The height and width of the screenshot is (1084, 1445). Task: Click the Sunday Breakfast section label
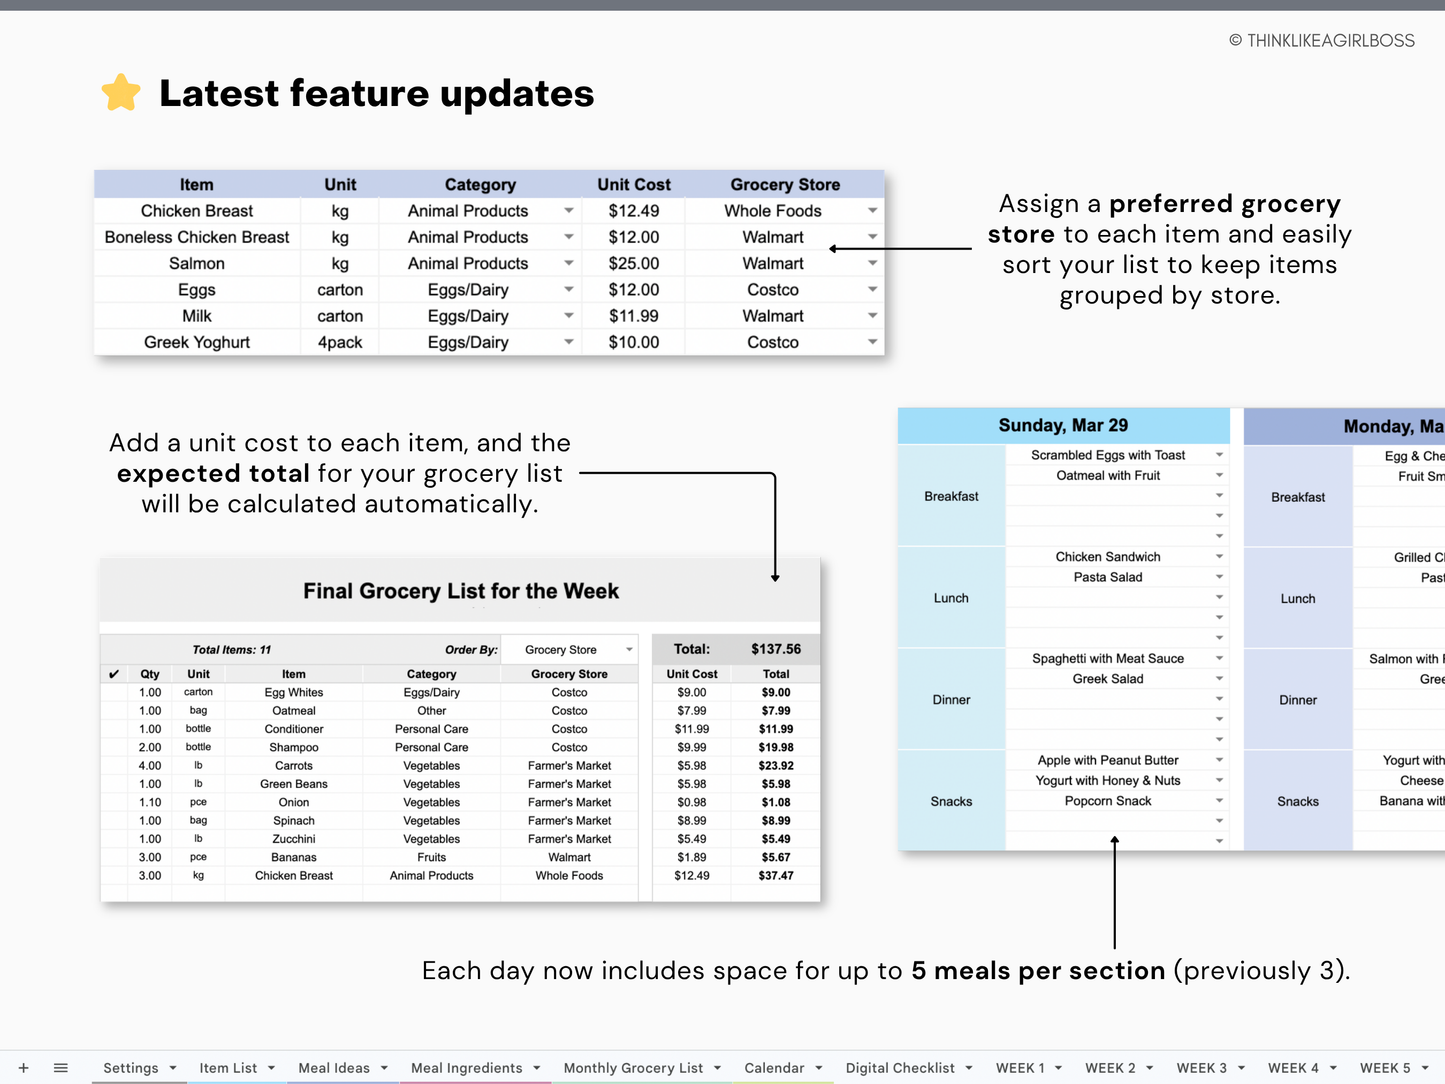[x=951, y=496]
